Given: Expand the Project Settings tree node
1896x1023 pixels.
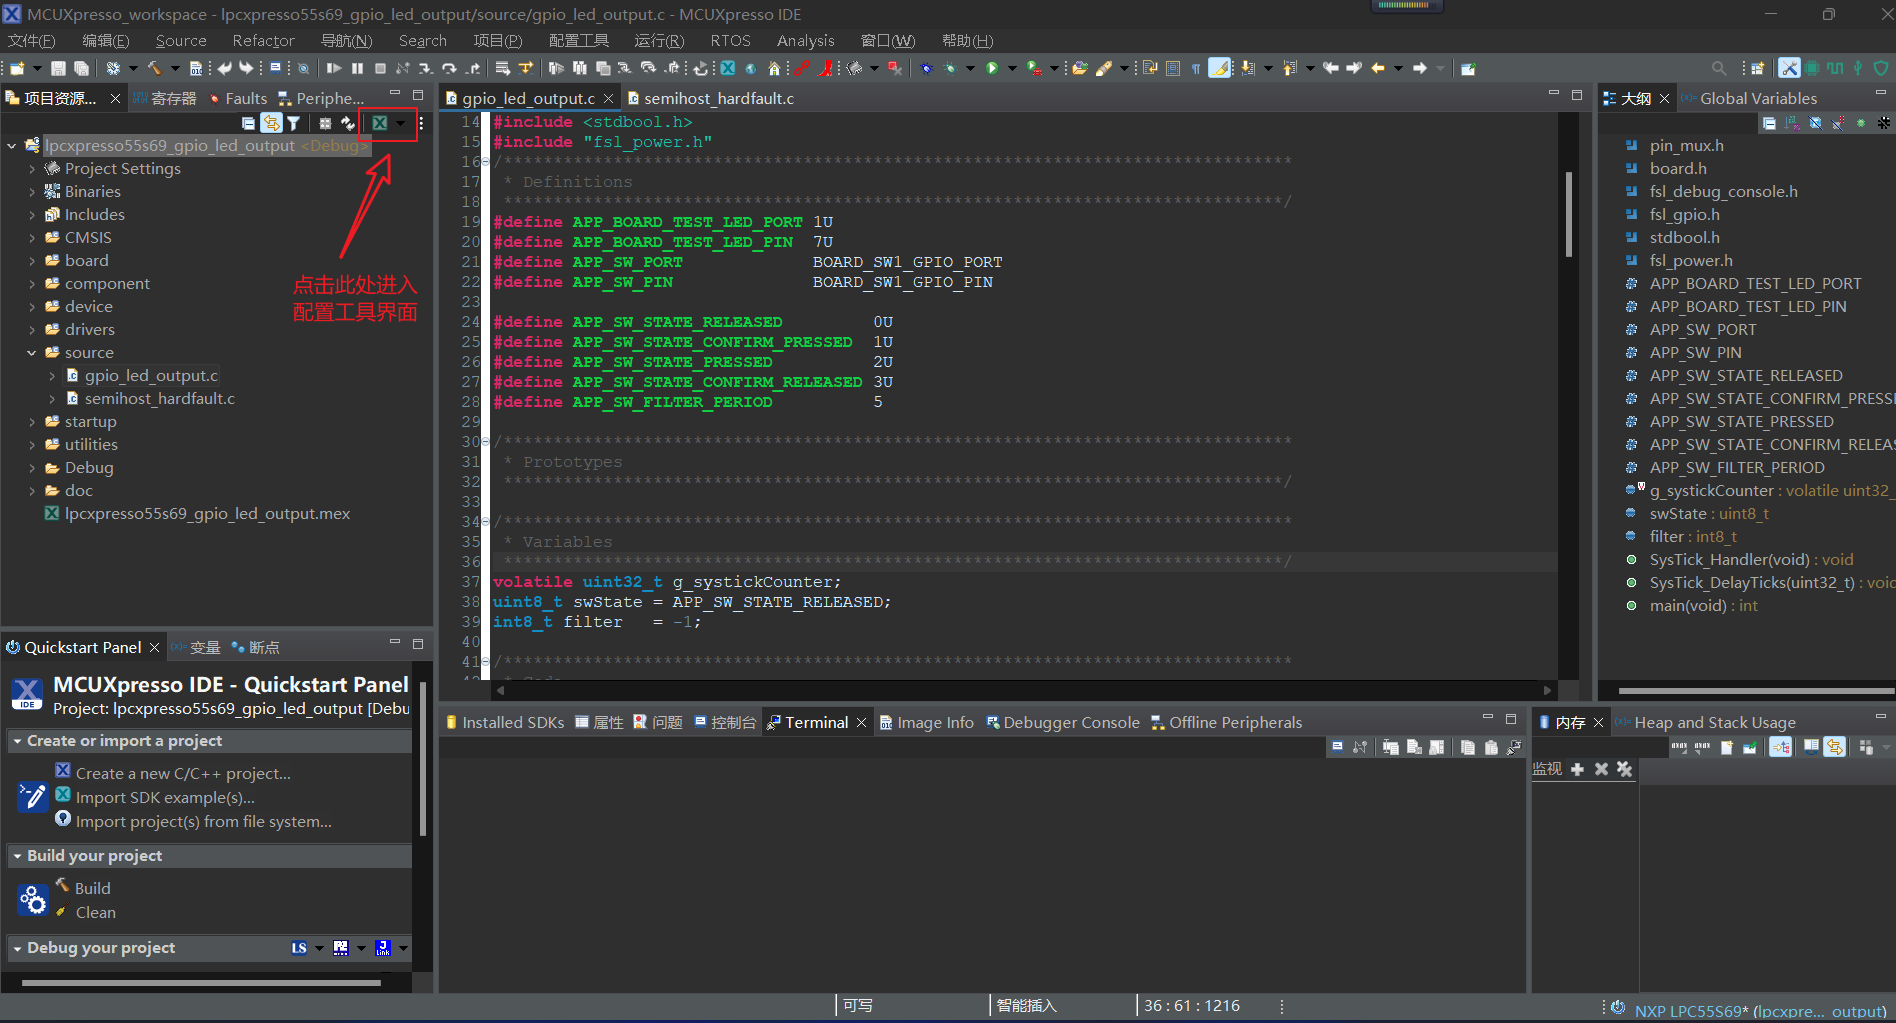Looking at the screenshot, I should click(x=32, y=169).
